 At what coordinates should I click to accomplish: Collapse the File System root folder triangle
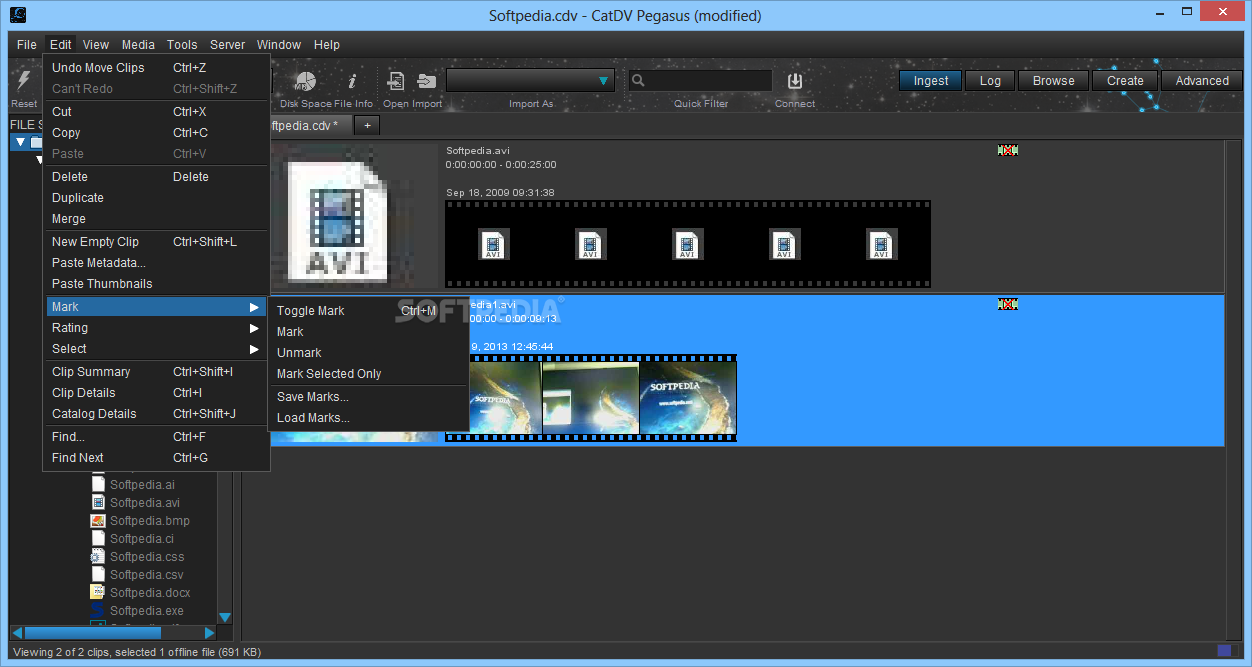pyautogui.click(x=20, y=142)
